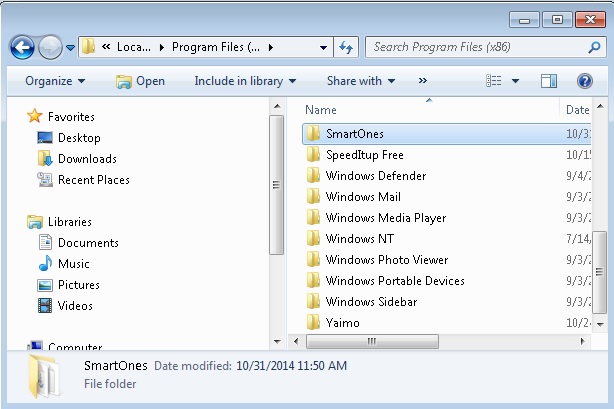Toggle the preview pane button

point(549,81)
